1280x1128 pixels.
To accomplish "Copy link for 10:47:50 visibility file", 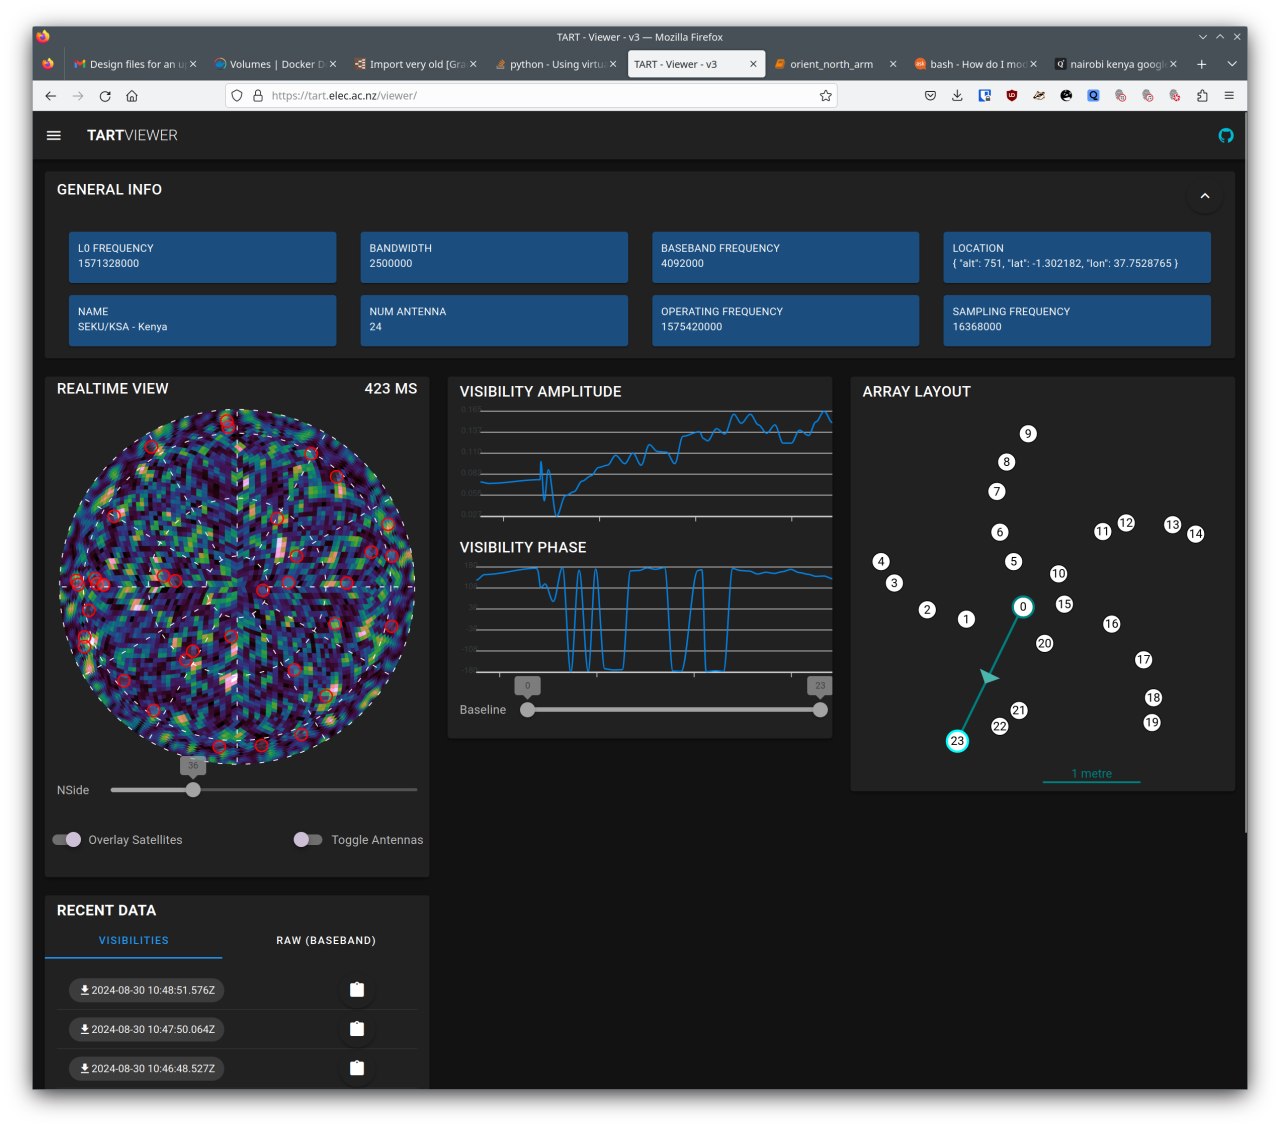I will tap(356, 1029).
